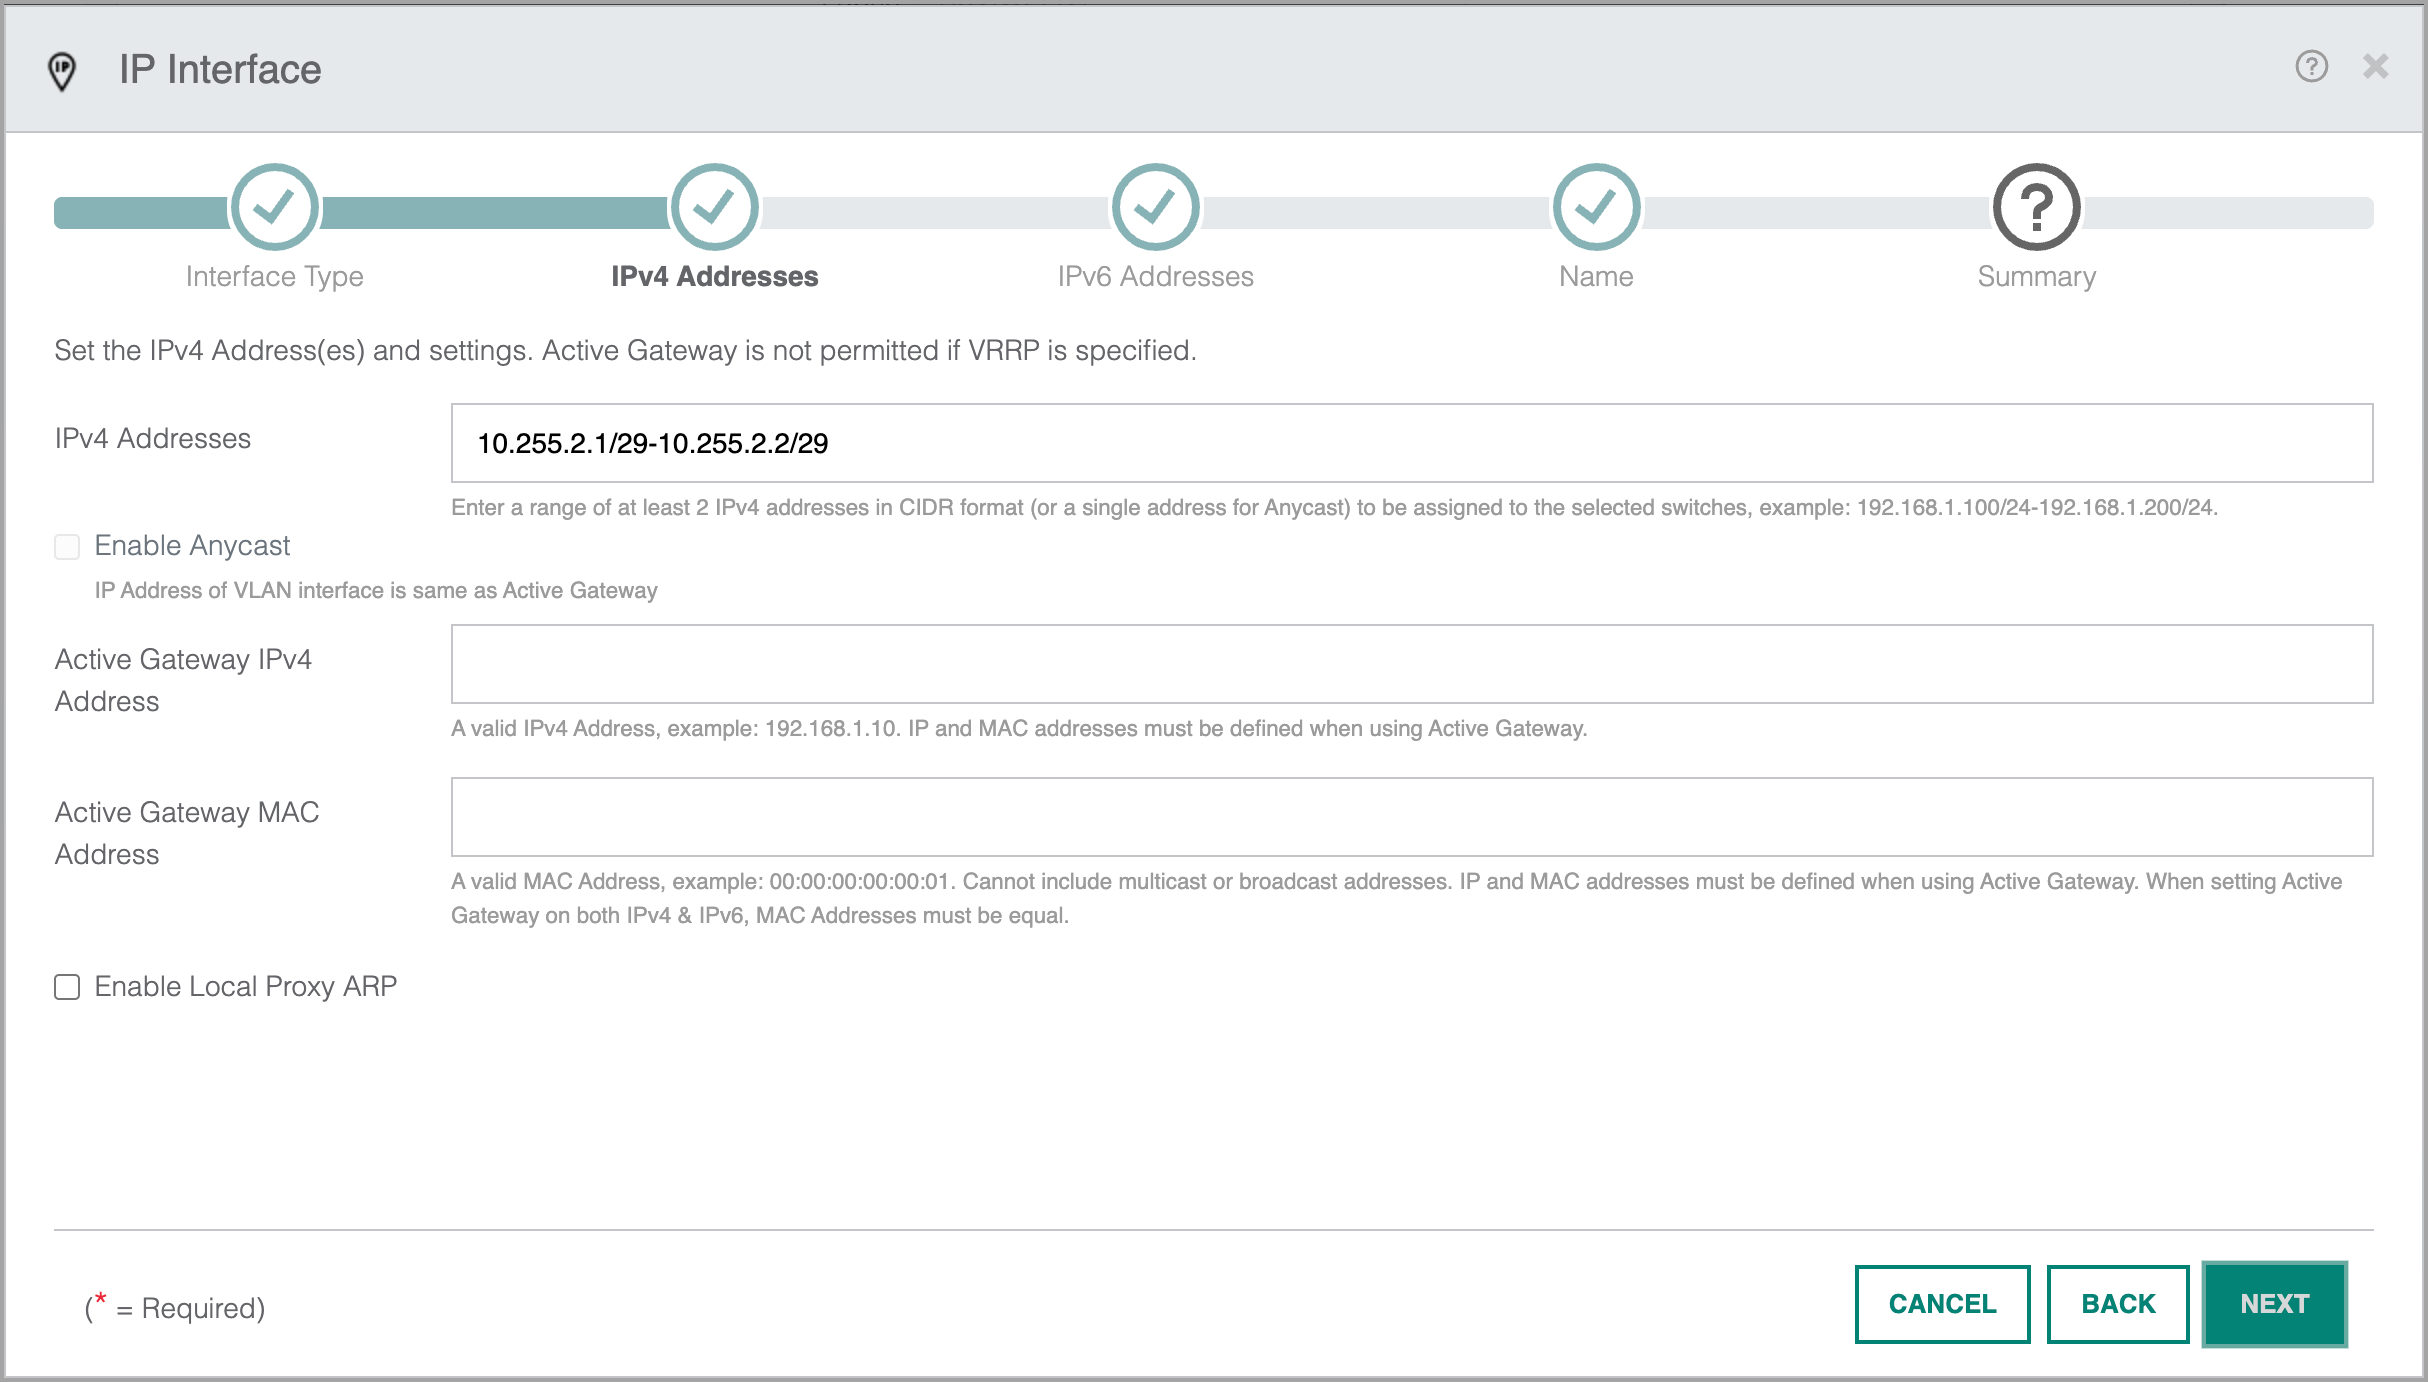
Task: Click the Active Gateway IPv4 Address label
Action: (183, 680)
